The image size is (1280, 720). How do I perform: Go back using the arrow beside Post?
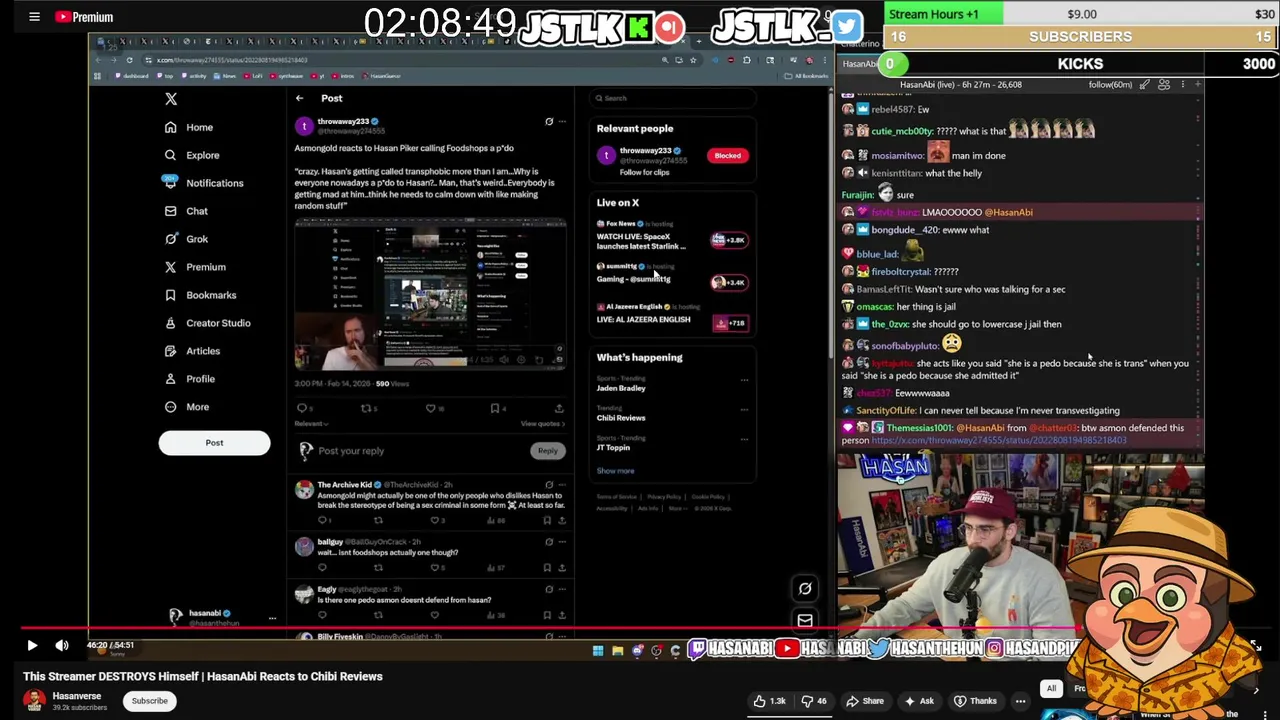pos(299,98)
